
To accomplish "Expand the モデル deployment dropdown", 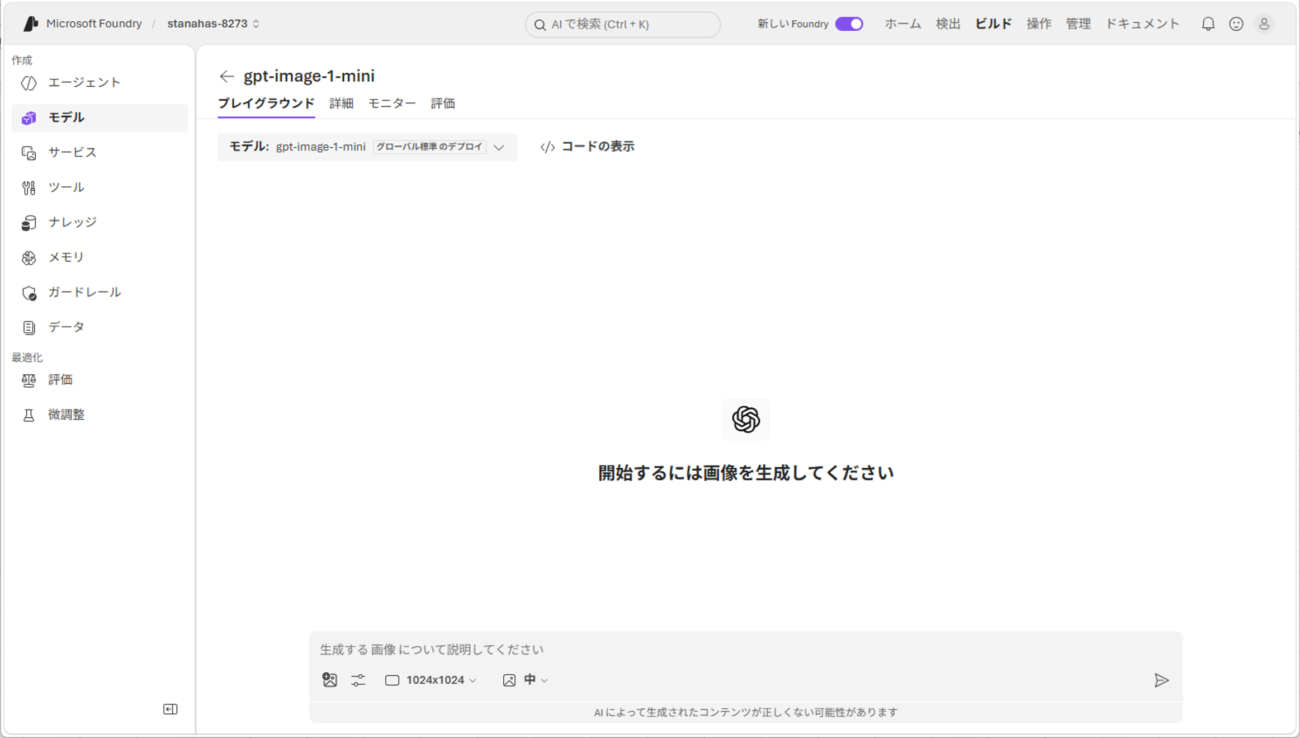I will [367, 147].
